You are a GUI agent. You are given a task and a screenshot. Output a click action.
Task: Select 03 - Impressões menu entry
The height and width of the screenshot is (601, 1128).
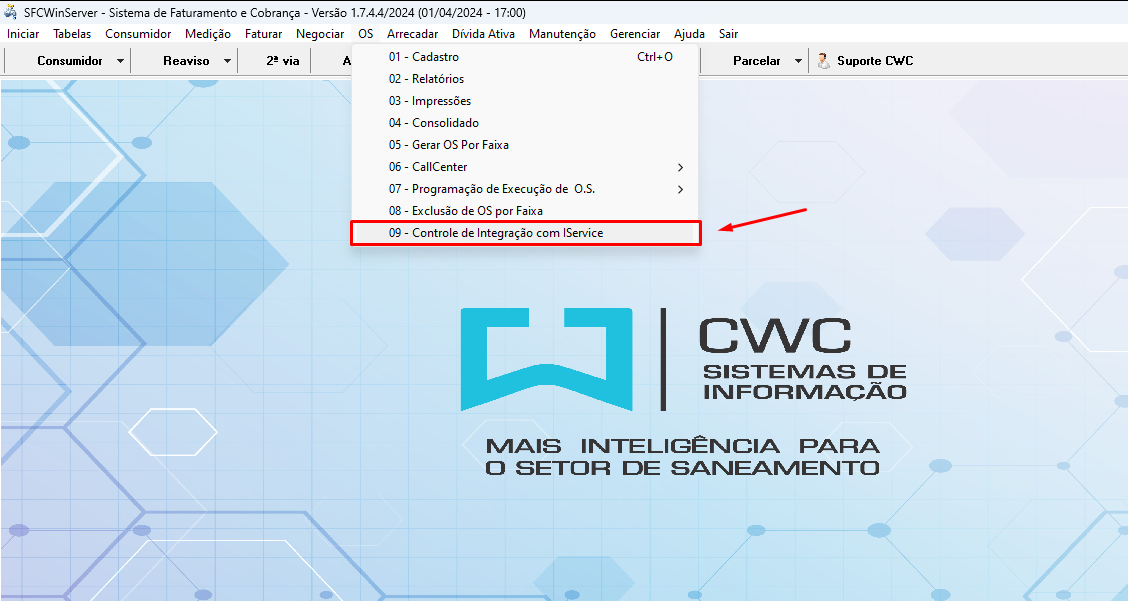(430, 101)
